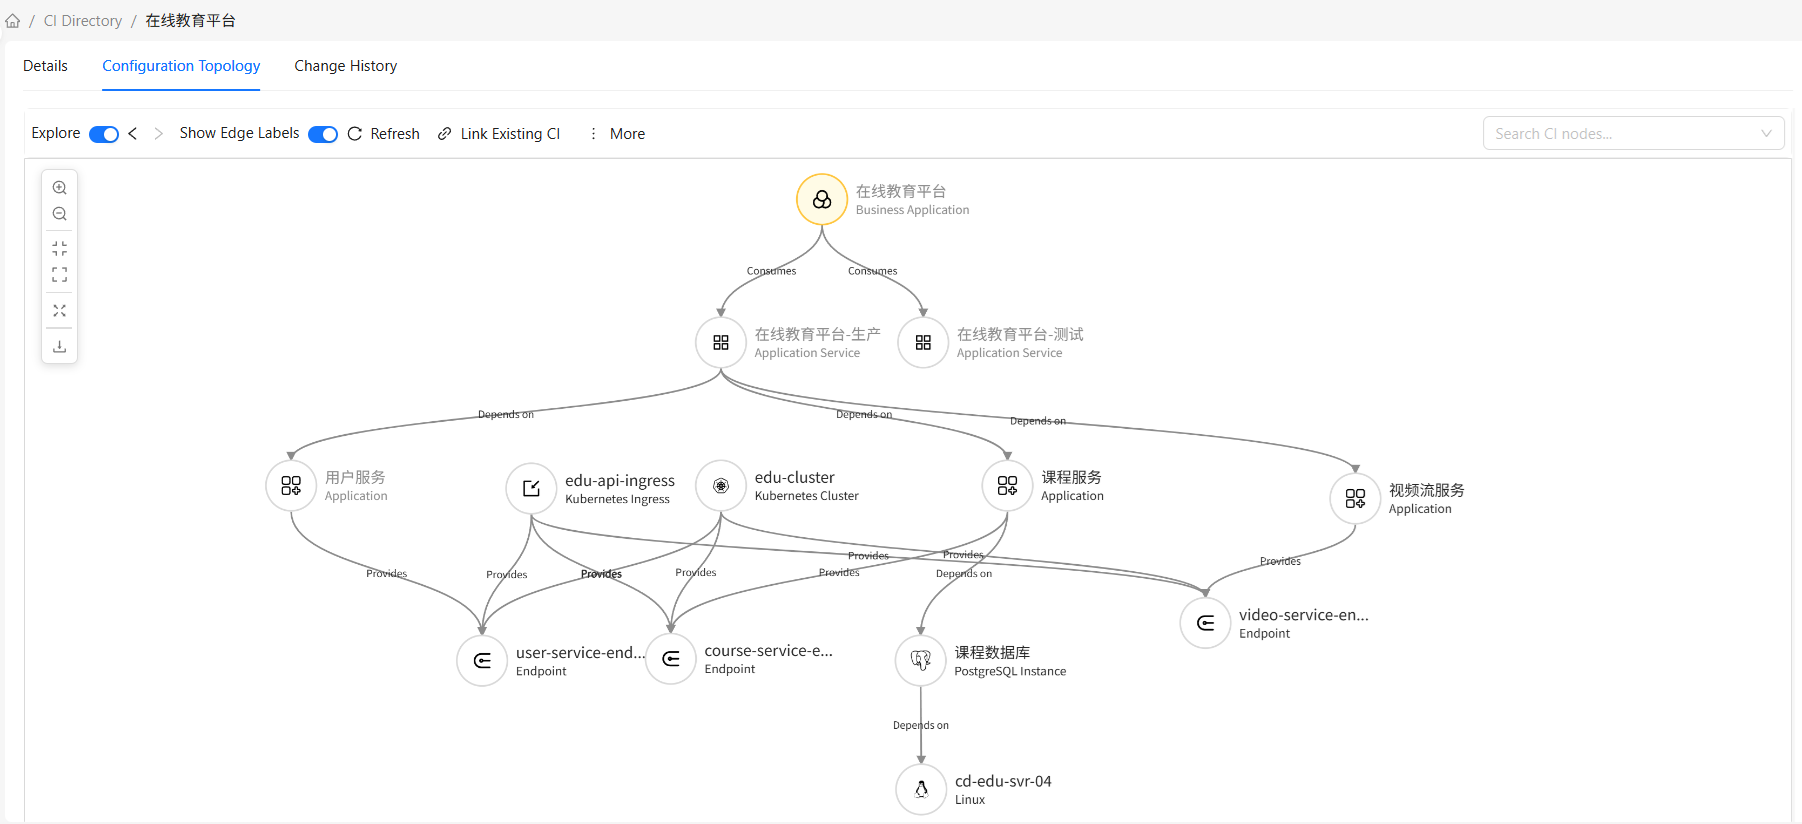Download the topology image
Viewport: 1802px width, 824px height.
[x=60, y=346]
